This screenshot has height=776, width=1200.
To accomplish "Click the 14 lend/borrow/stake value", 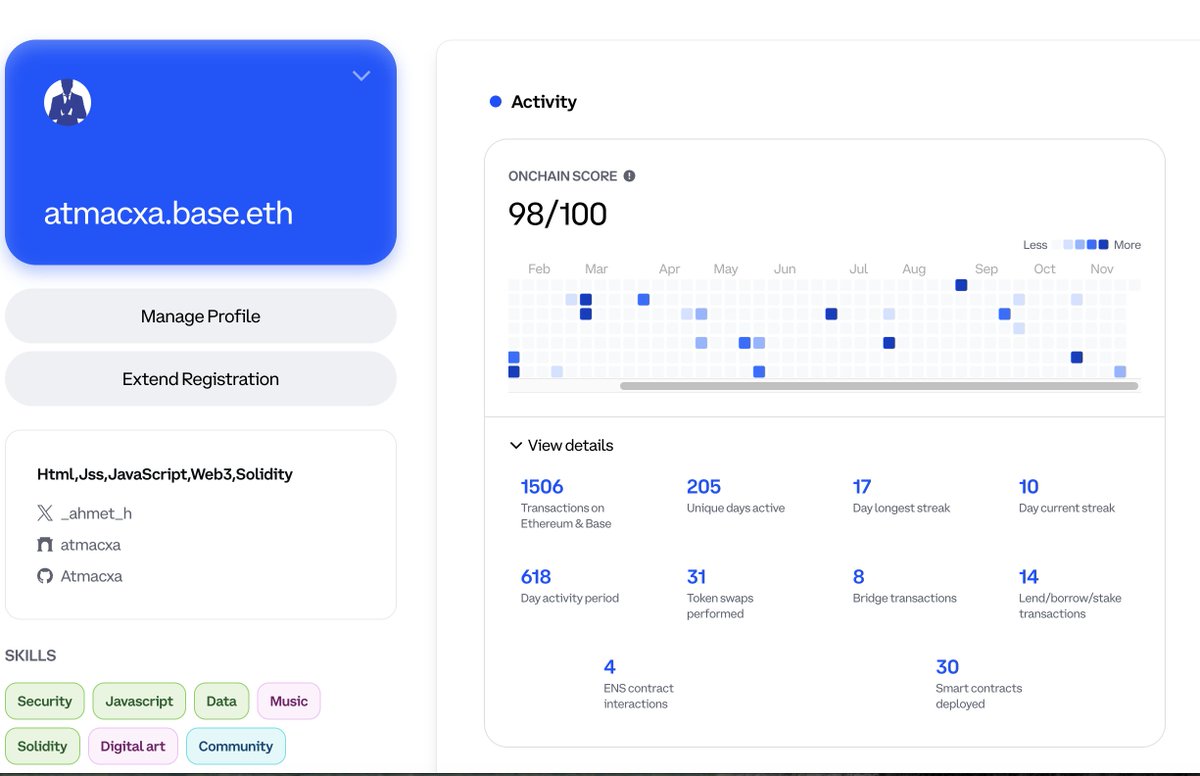I will tap(1029, 577).
